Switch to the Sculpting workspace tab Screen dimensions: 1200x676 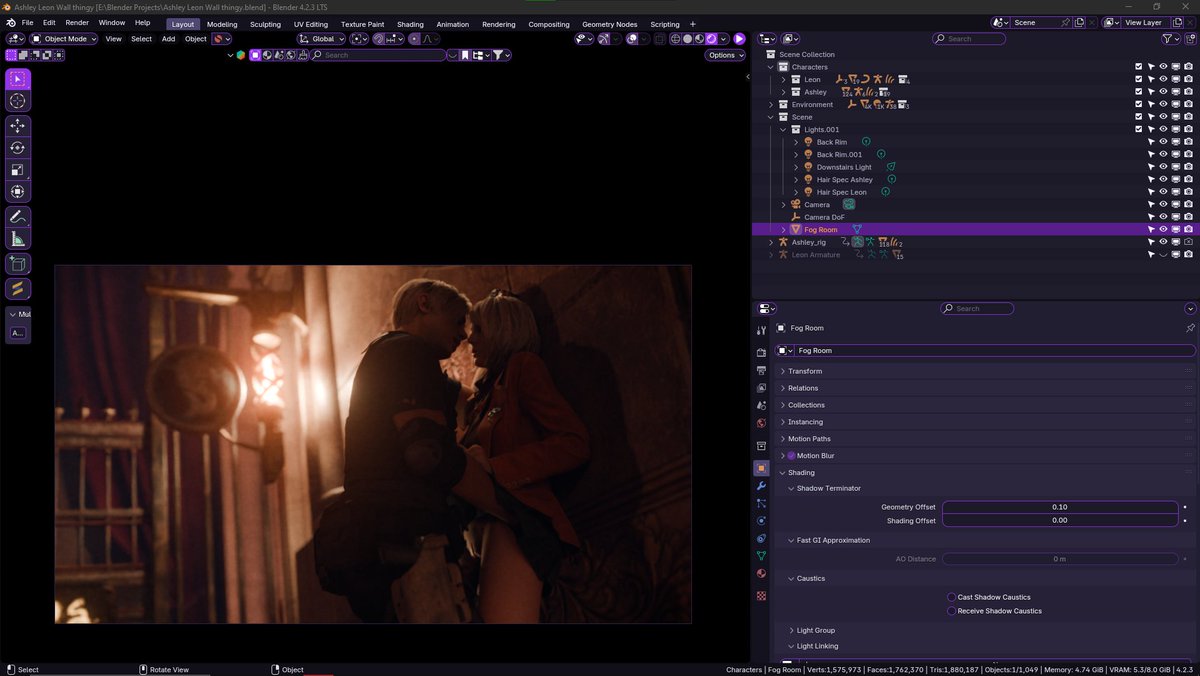(x=265, y=24)
